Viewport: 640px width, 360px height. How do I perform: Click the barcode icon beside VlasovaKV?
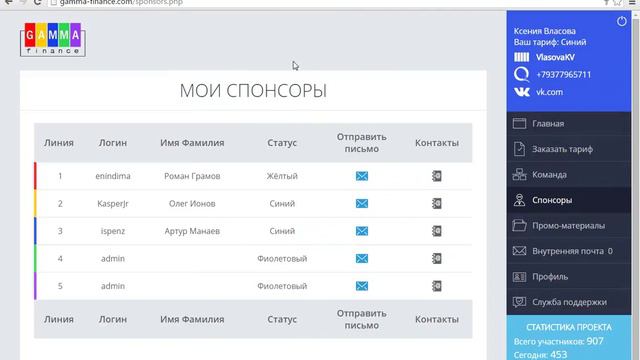tap(521, 57)
